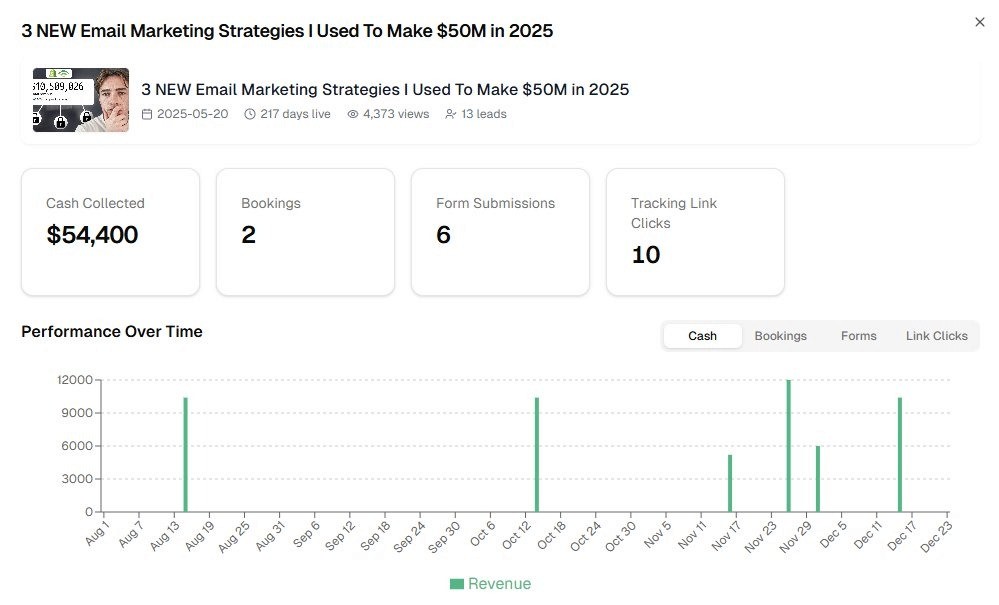Click the mid-December revenue bar
The height and width of the screenshot is (605, 999).
(899, 455)
